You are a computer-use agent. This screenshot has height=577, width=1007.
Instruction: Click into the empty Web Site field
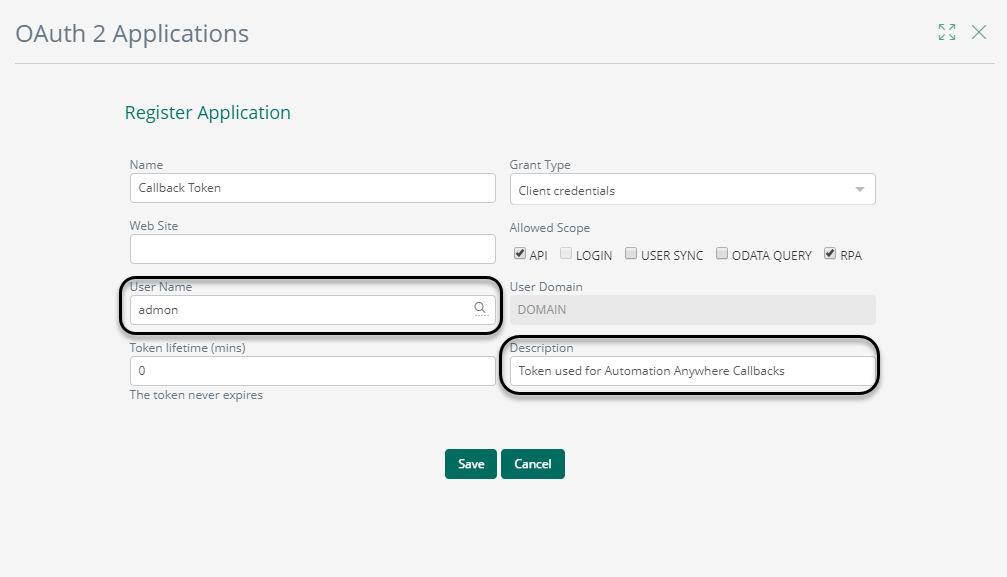click(313, 249)
